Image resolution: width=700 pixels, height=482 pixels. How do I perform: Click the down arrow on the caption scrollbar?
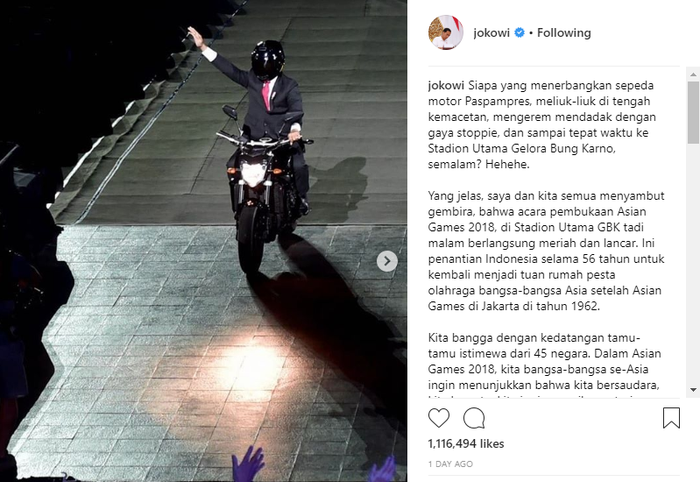(x=693, y=390)
